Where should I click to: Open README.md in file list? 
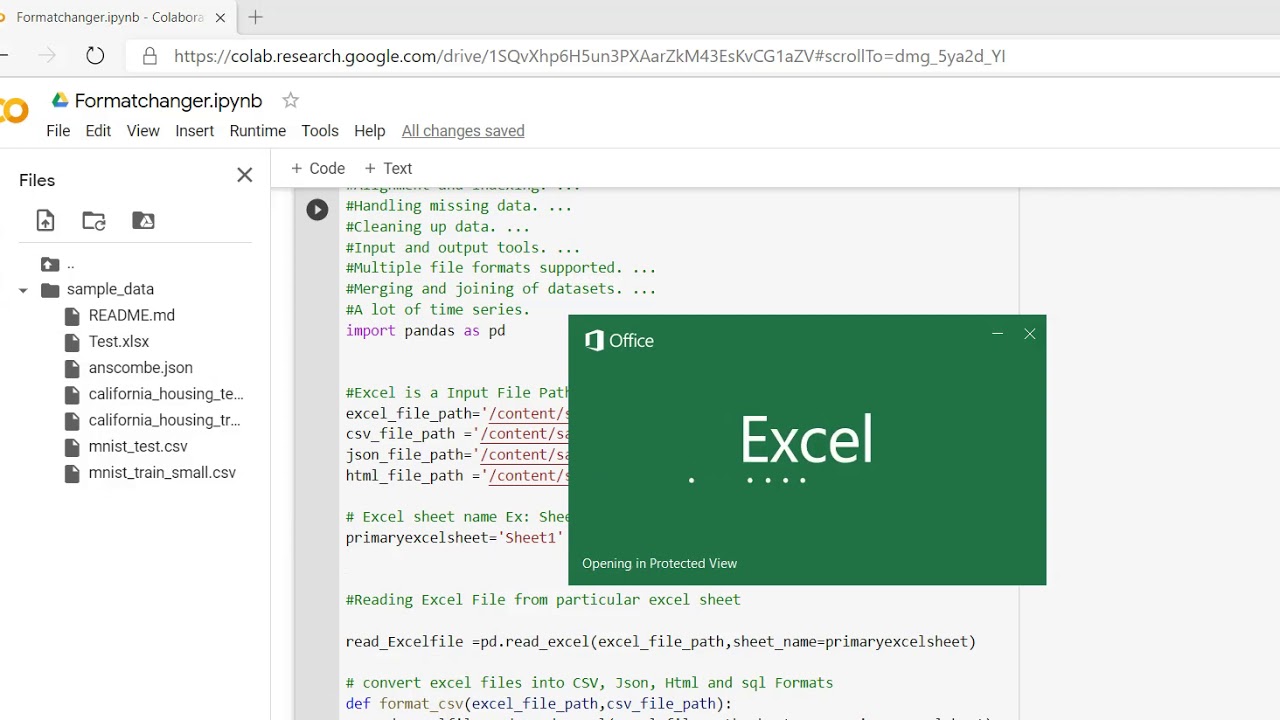click(132, 315)
